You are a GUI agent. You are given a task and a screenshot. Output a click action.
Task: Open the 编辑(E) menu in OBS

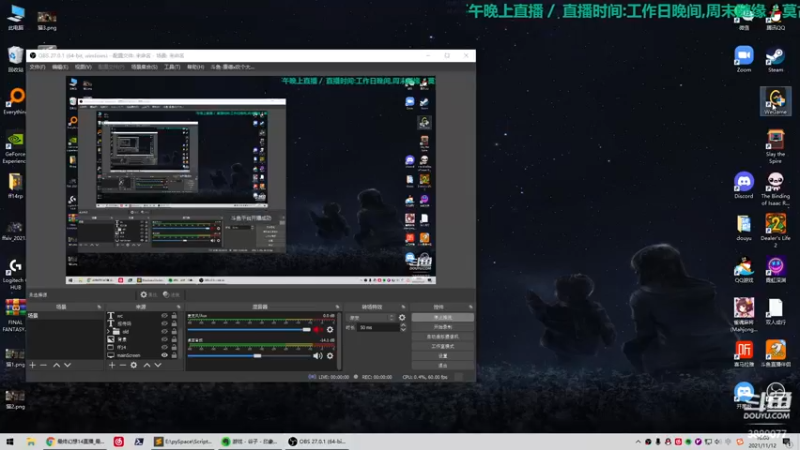60,67
